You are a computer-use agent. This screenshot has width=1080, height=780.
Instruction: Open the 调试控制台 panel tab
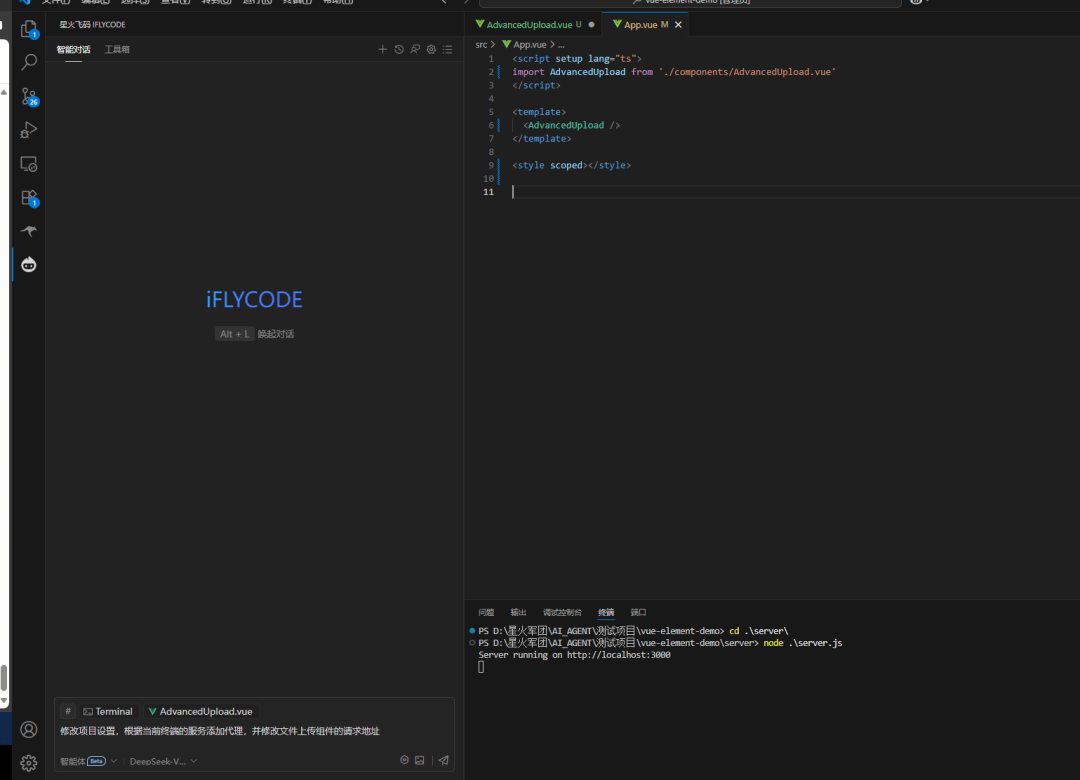pyautogui.click(x=562, y=613)
